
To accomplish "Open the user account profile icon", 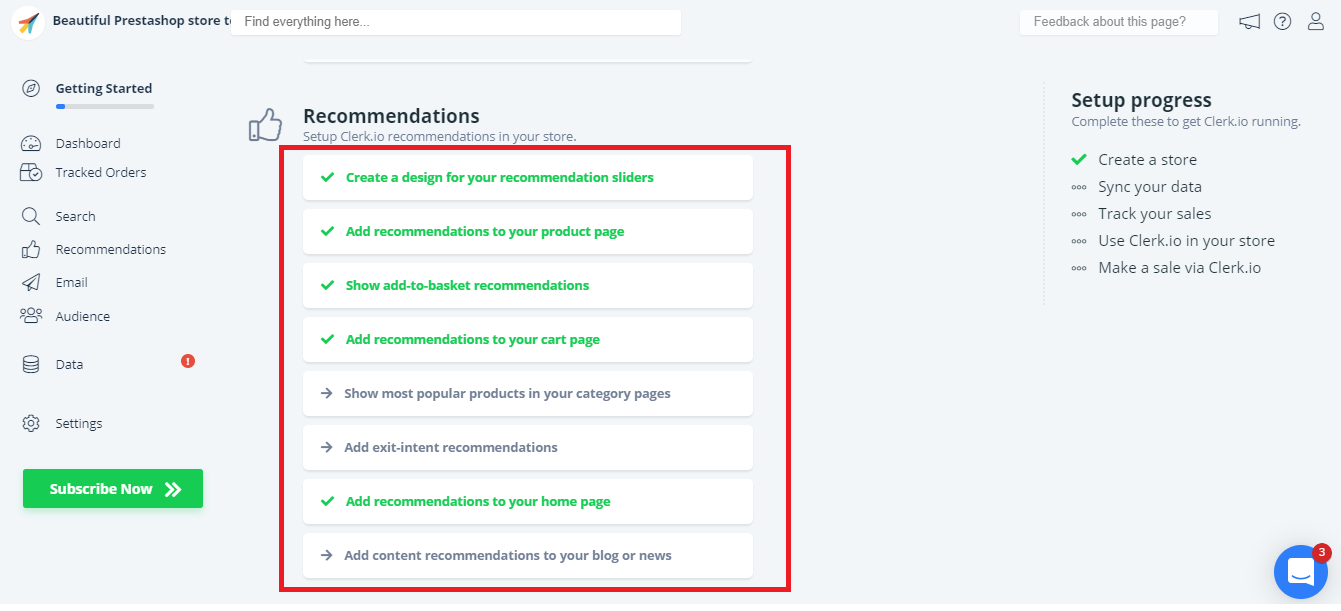I will pyautogui.click(x=1316, y=22).
